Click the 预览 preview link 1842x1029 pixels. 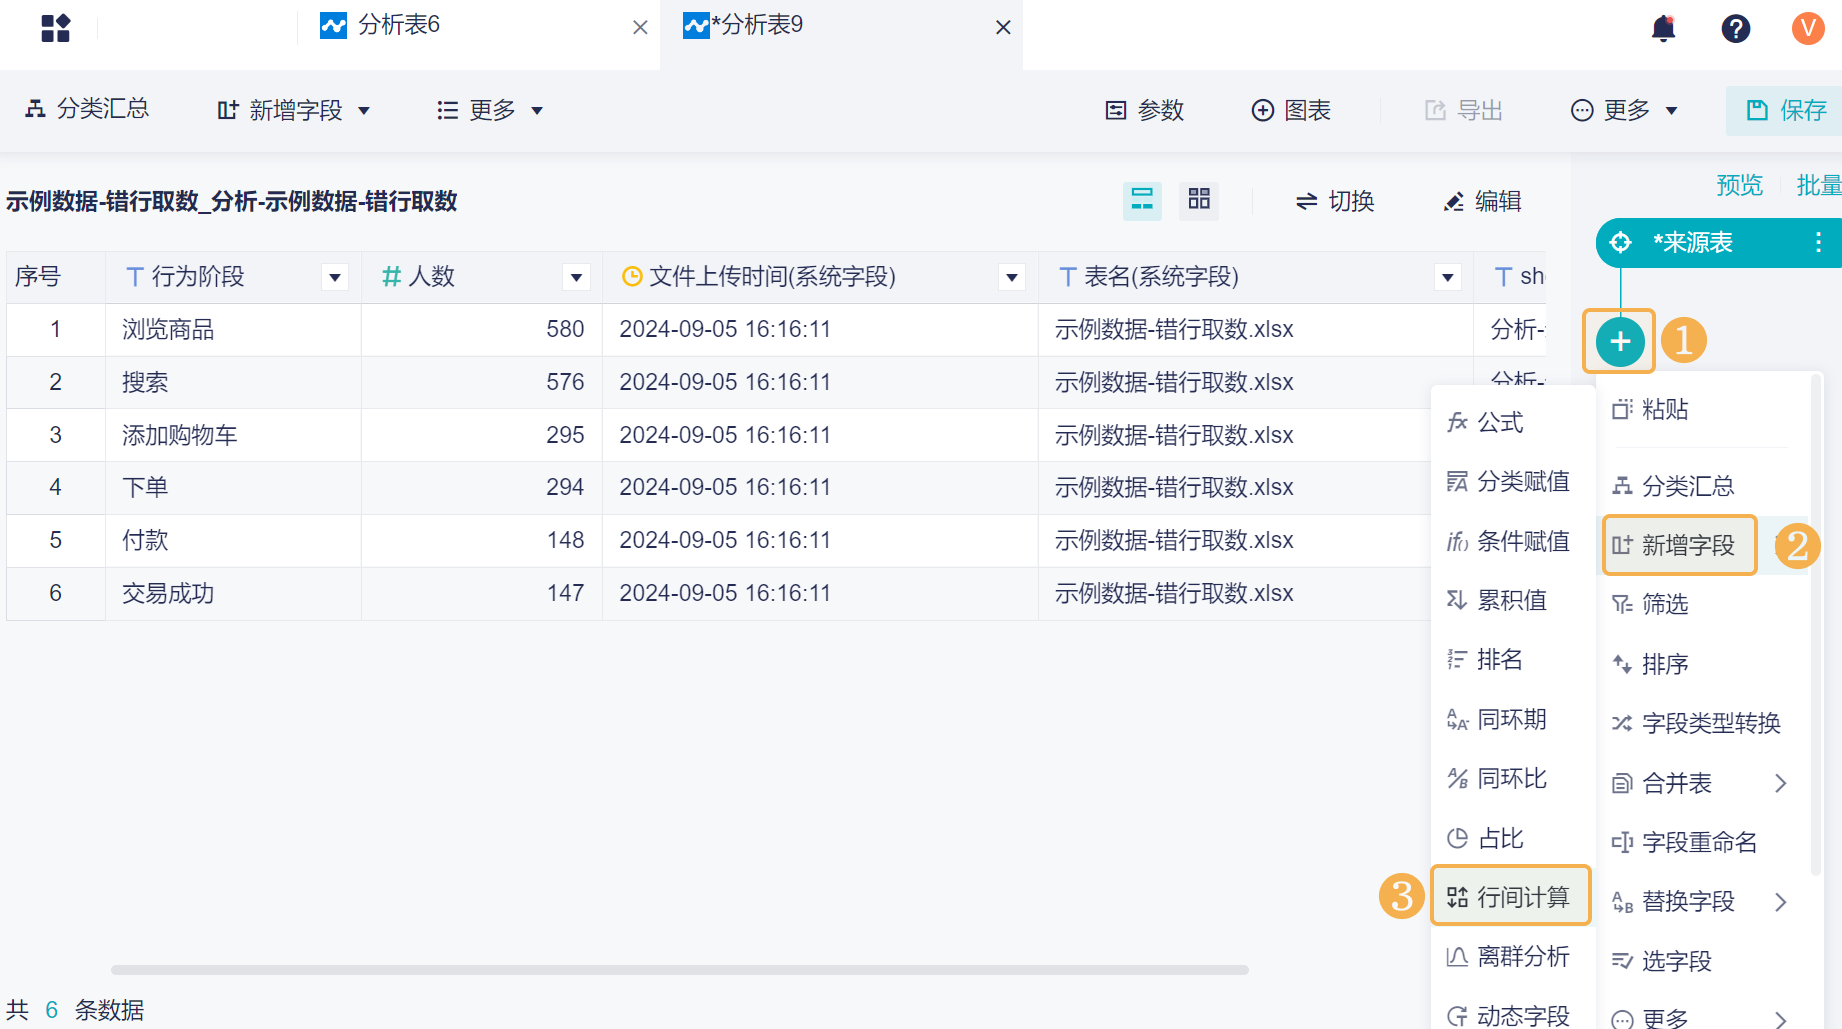(x=1739, y=185)
